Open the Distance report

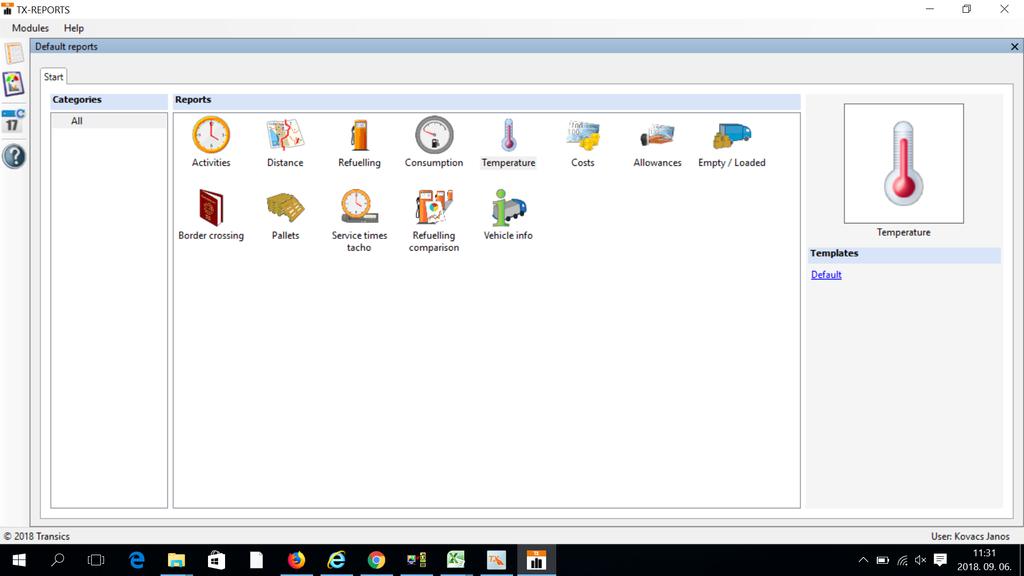[285, 142]
